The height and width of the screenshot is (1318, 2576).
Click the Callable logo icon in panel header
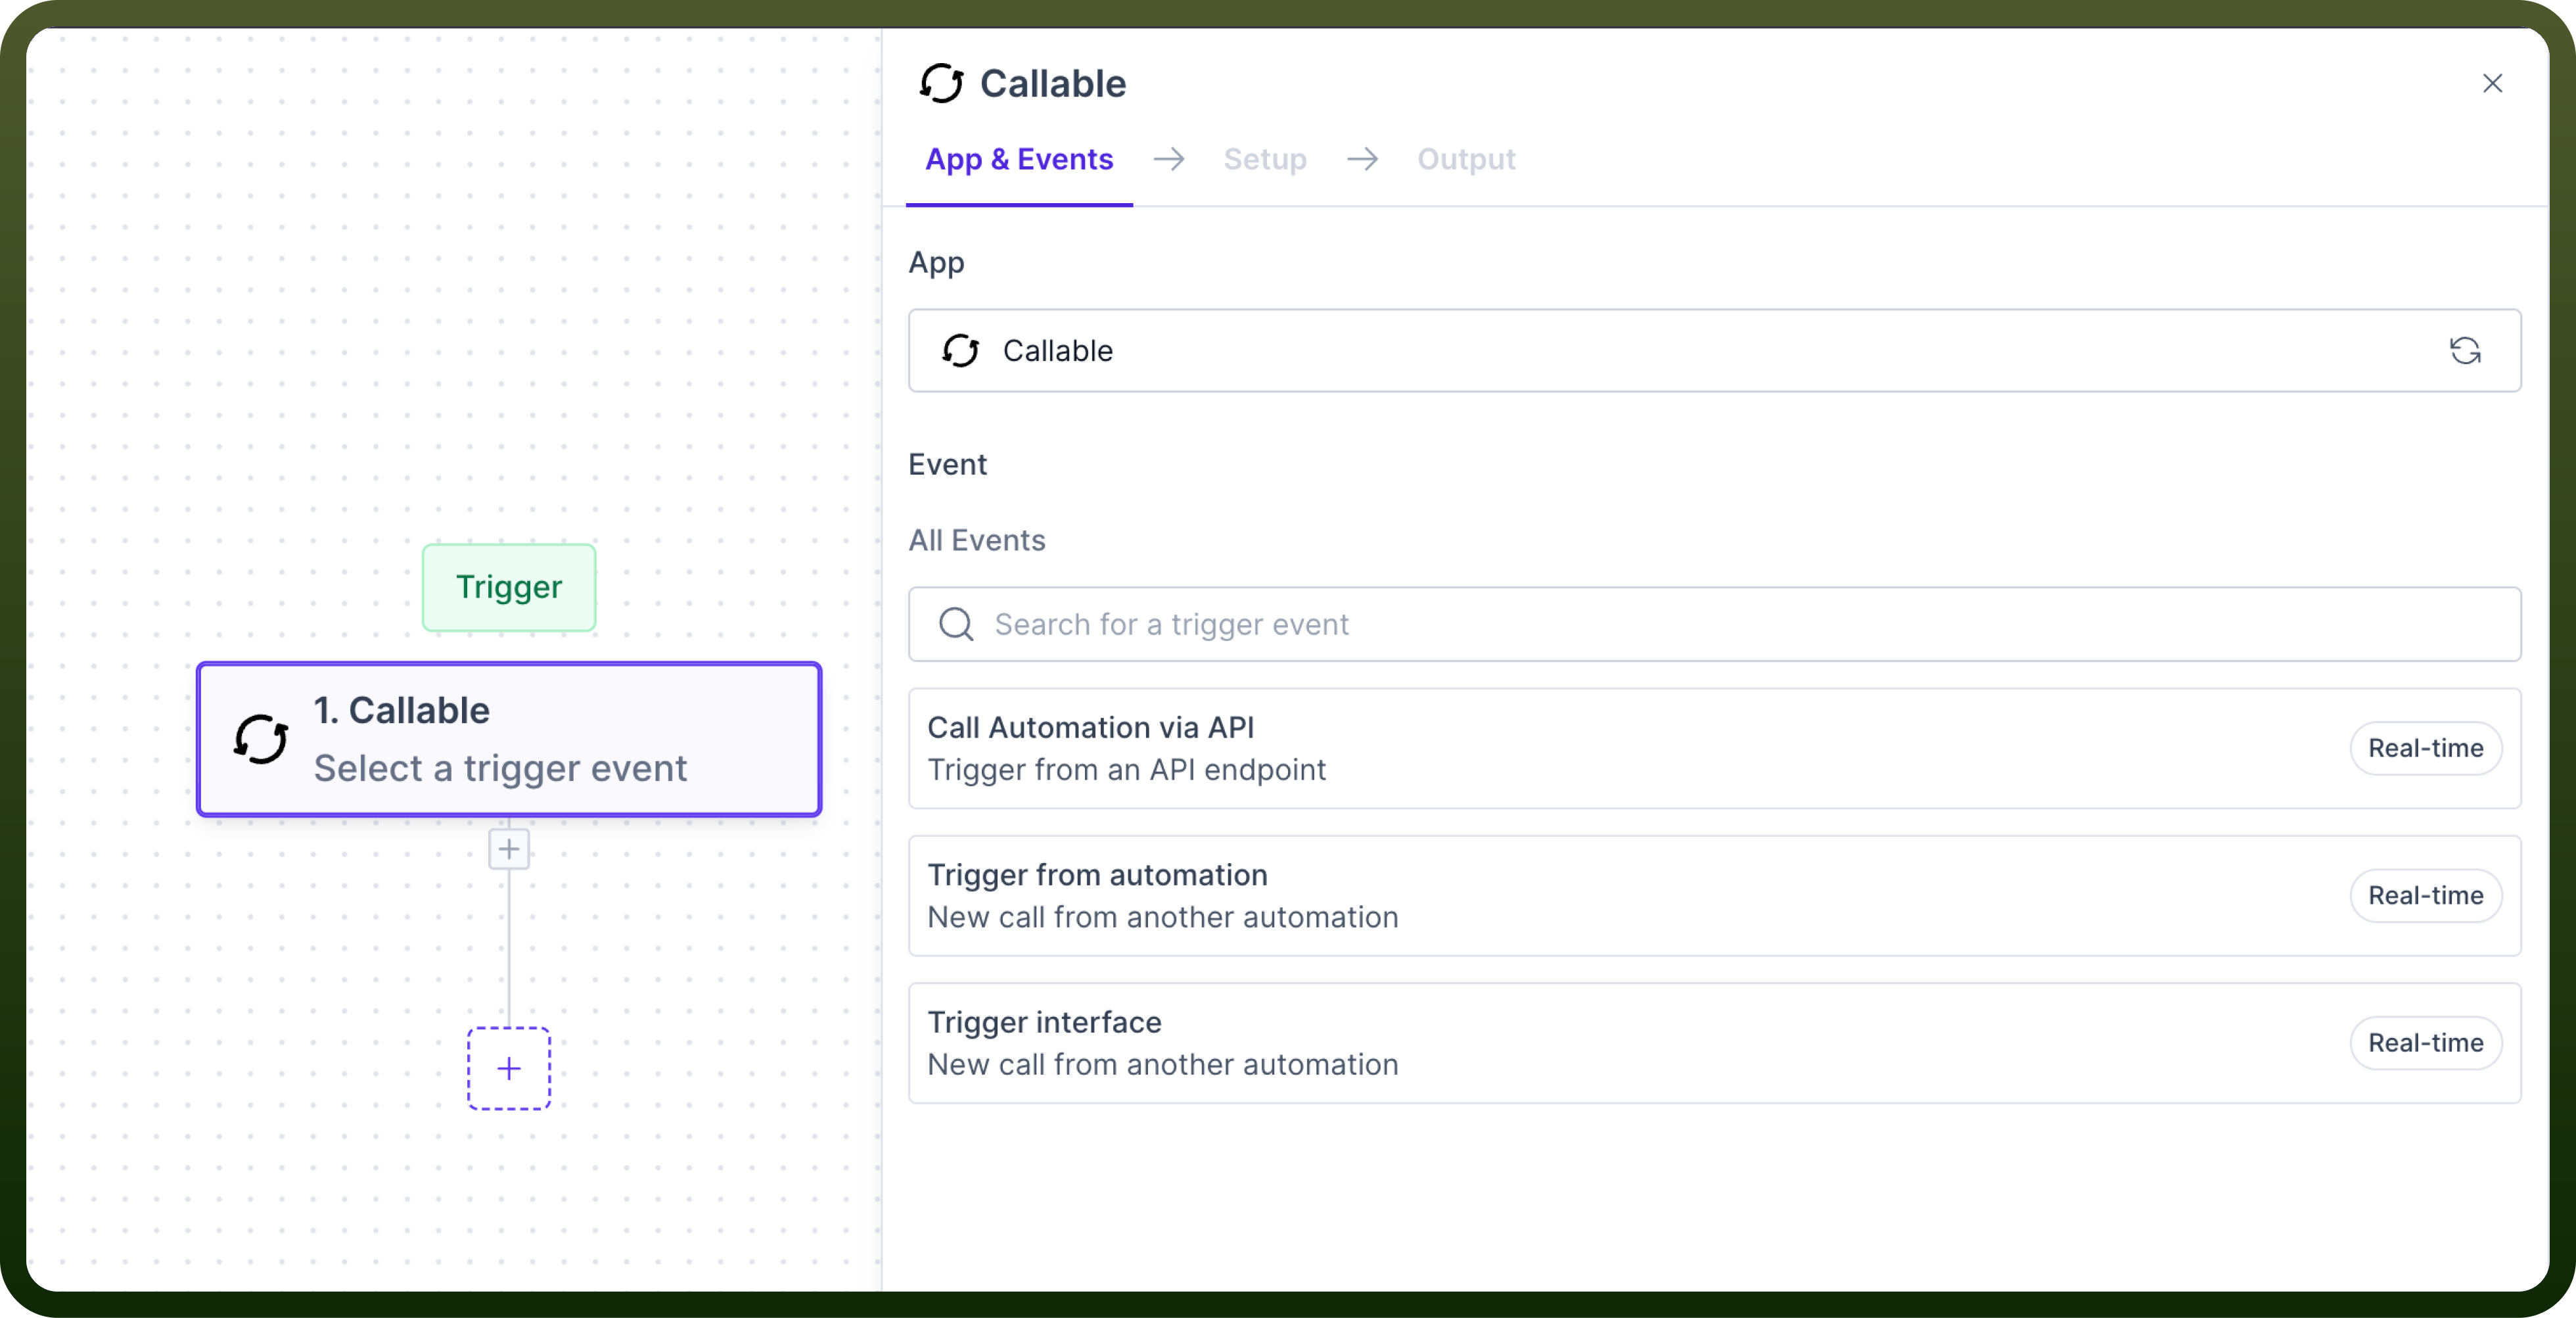point(941,83)
